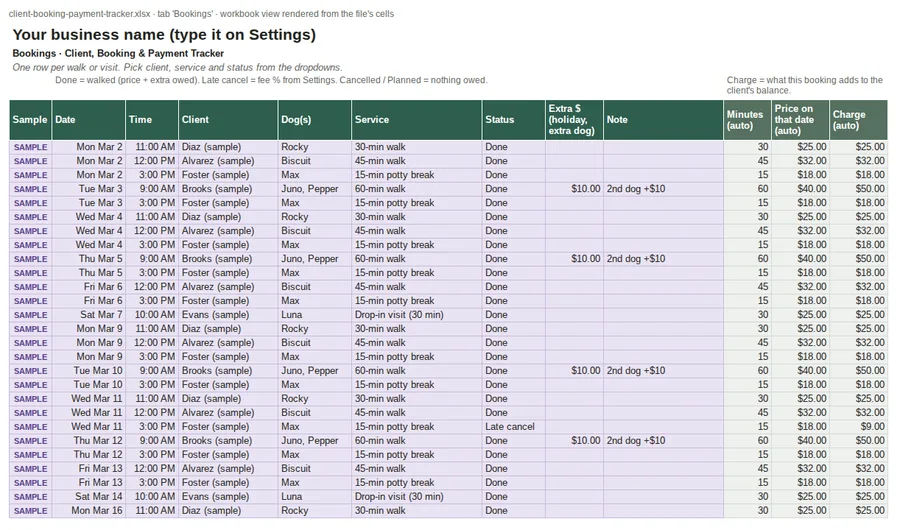
Task: Click the SAMPLE tag in the Mon Mar 16 row
Action: [30, 511]
